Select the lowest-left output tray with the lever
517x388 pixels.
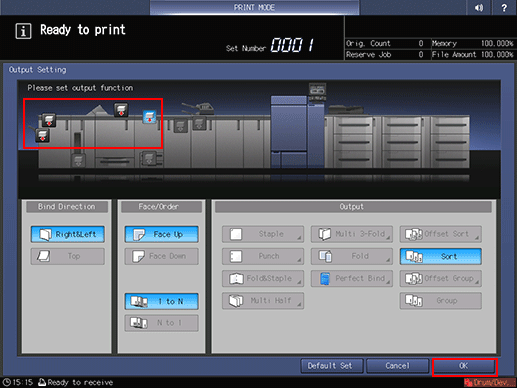(x=43, y=135)
